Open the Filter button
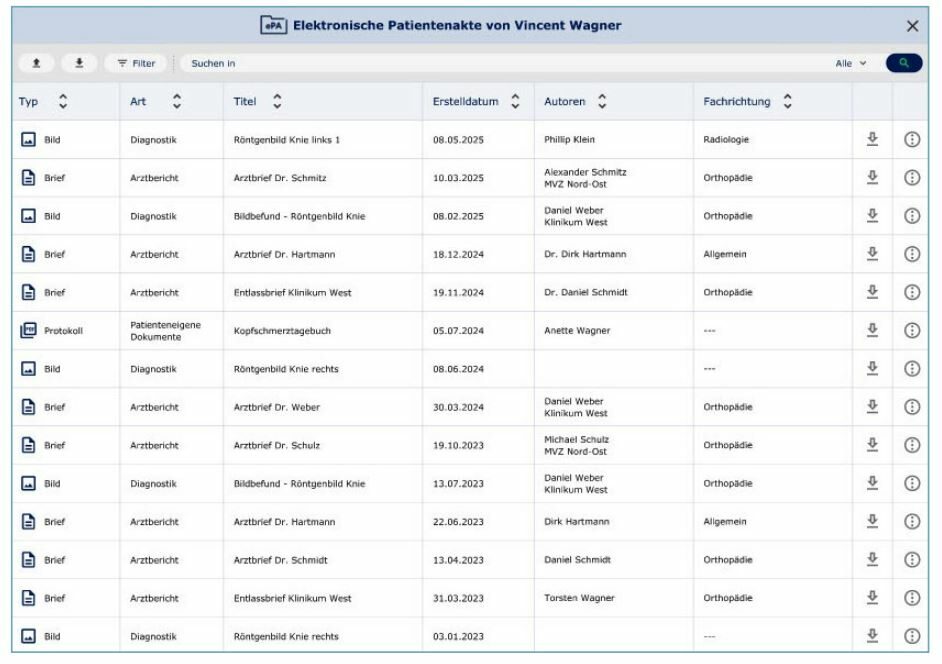The height and width of the screenshot is (664, 942). point(136,63)
